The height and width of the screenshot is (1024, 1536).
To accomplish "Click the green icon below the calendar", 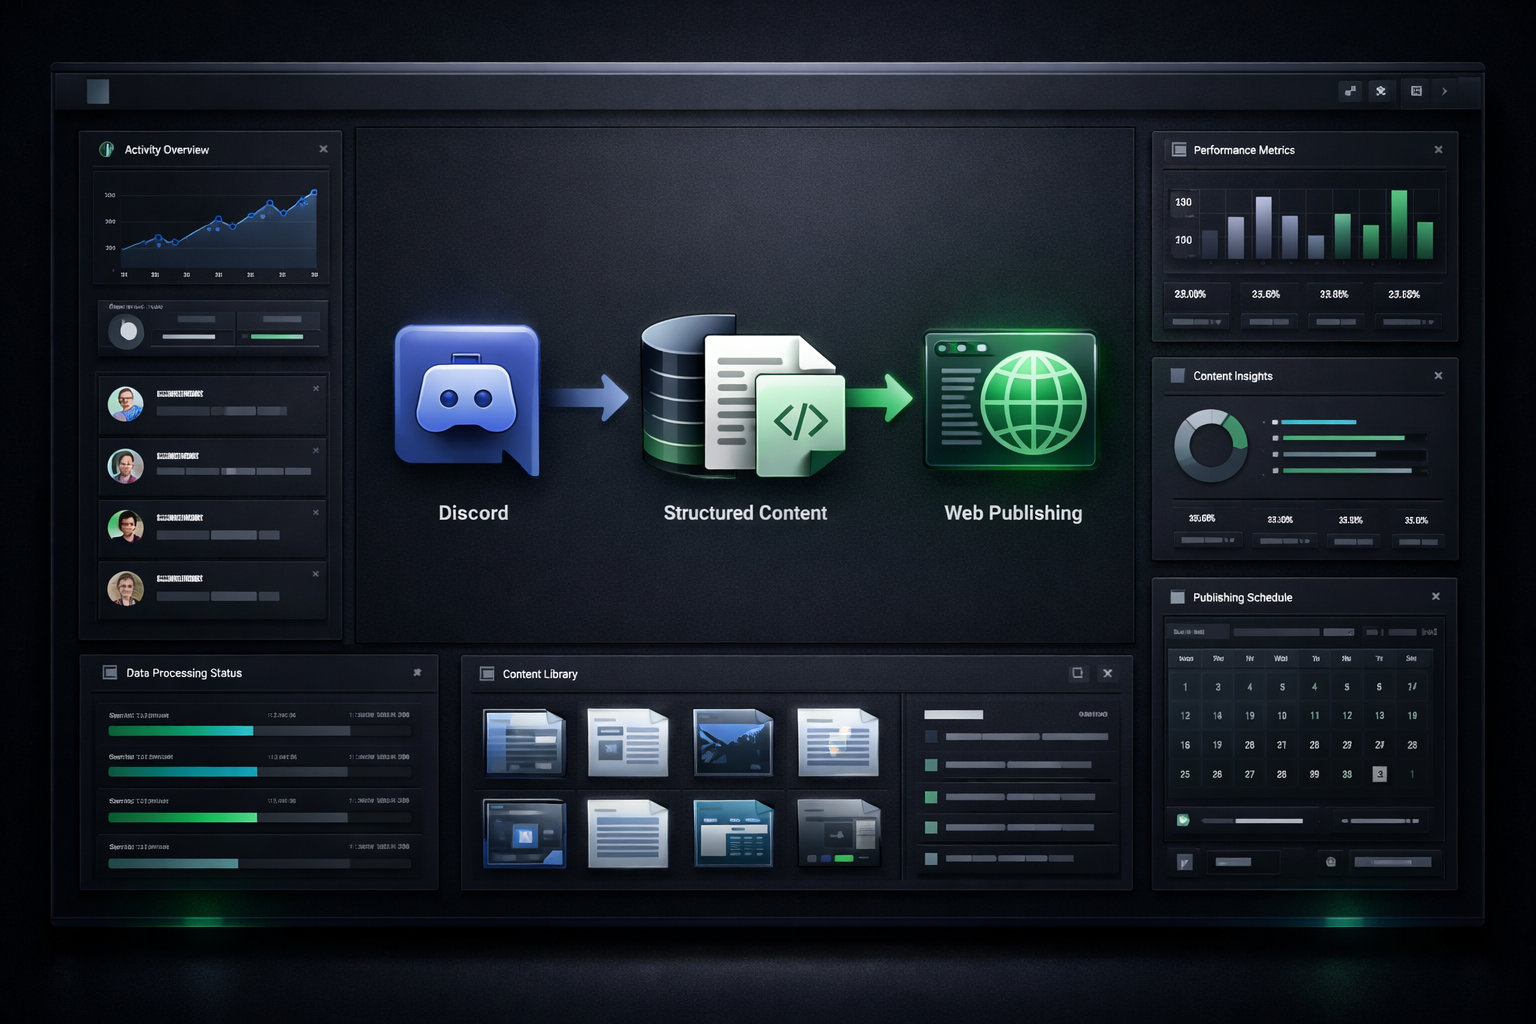I will pyautogui.click(x=1183, y=820).
